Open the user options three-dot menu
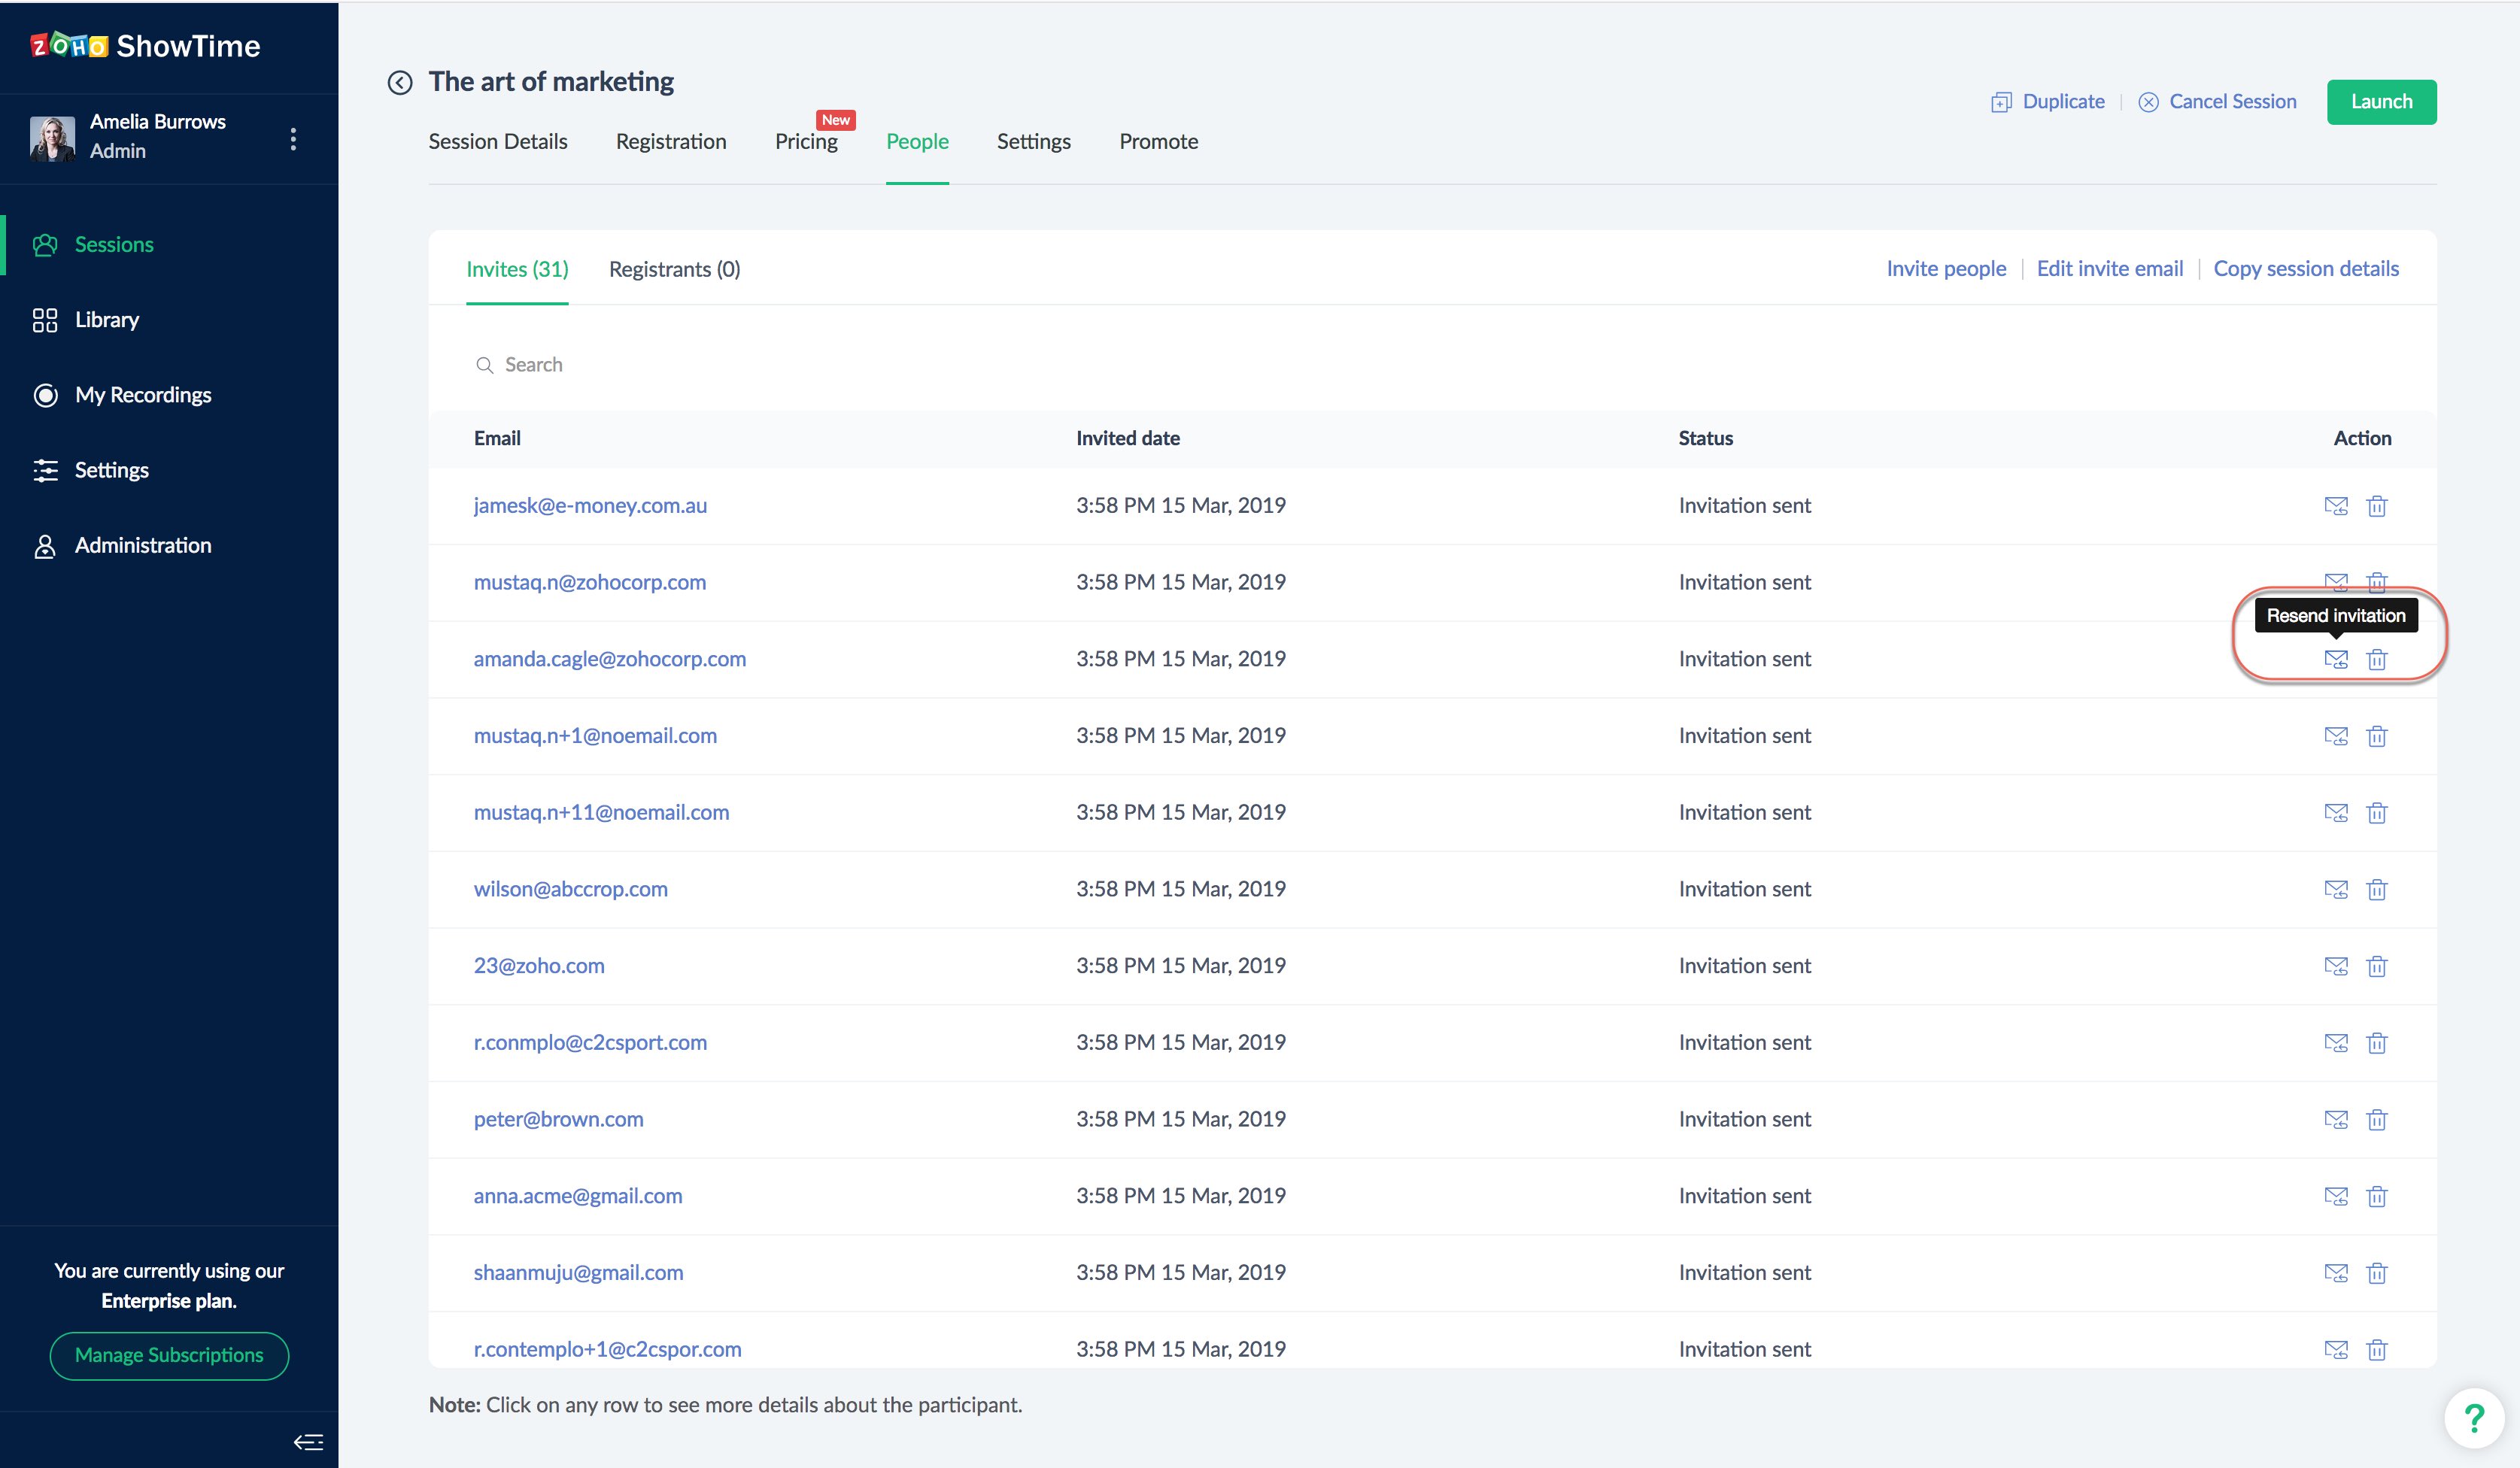 click(293, 138)
